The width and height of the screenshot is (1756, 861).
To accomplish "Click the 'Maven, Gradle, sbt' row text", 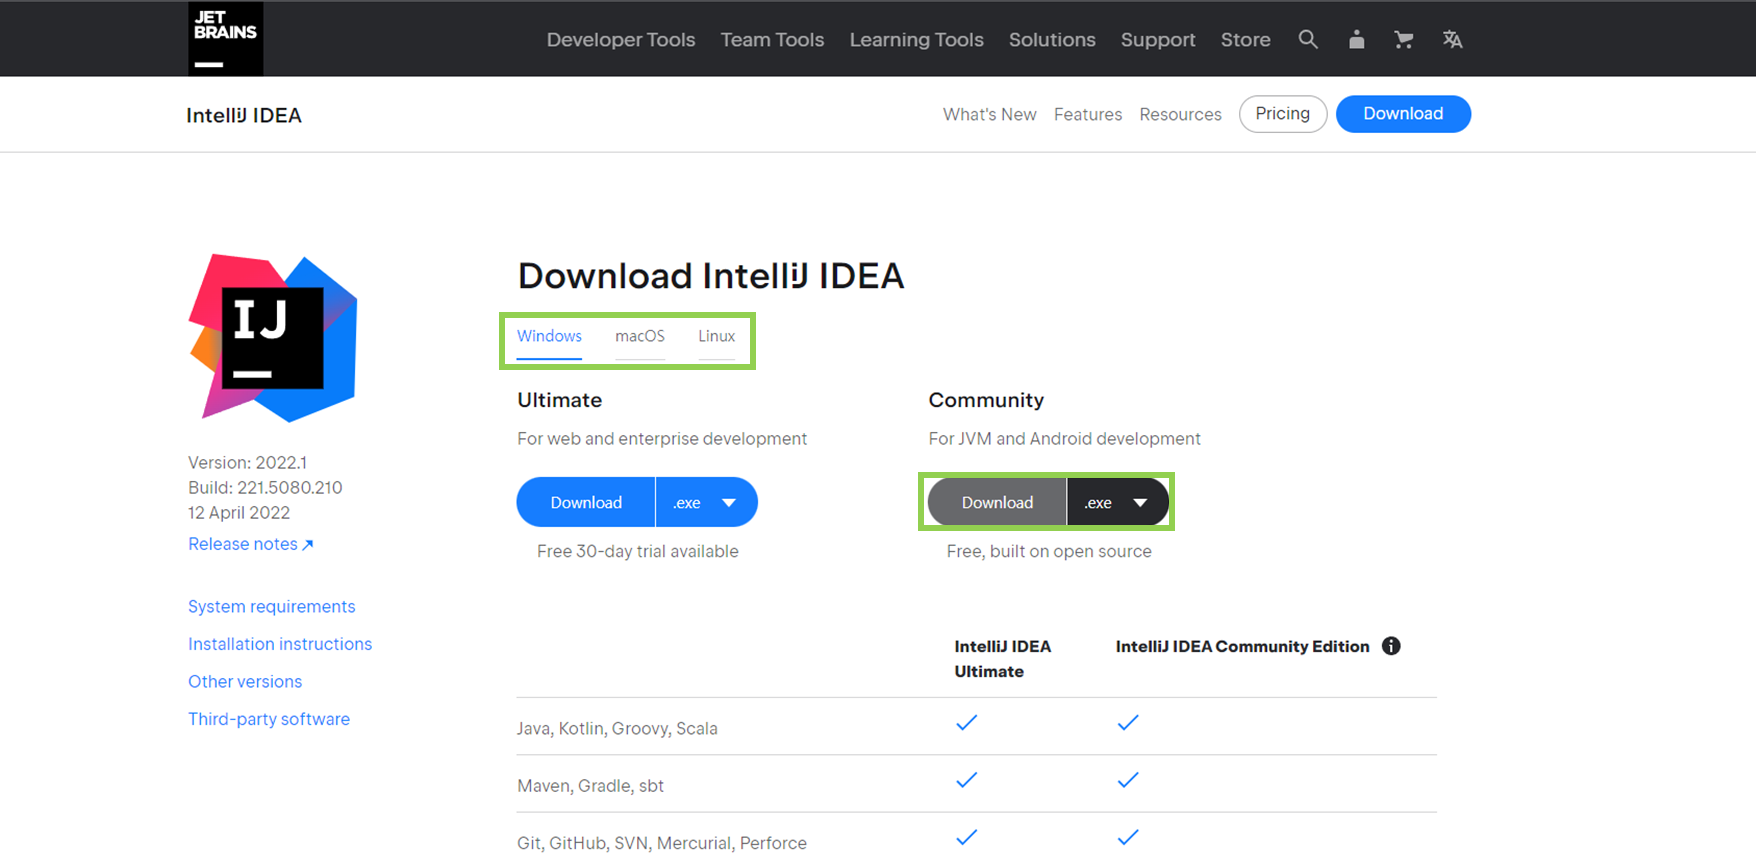I will 590,786.
